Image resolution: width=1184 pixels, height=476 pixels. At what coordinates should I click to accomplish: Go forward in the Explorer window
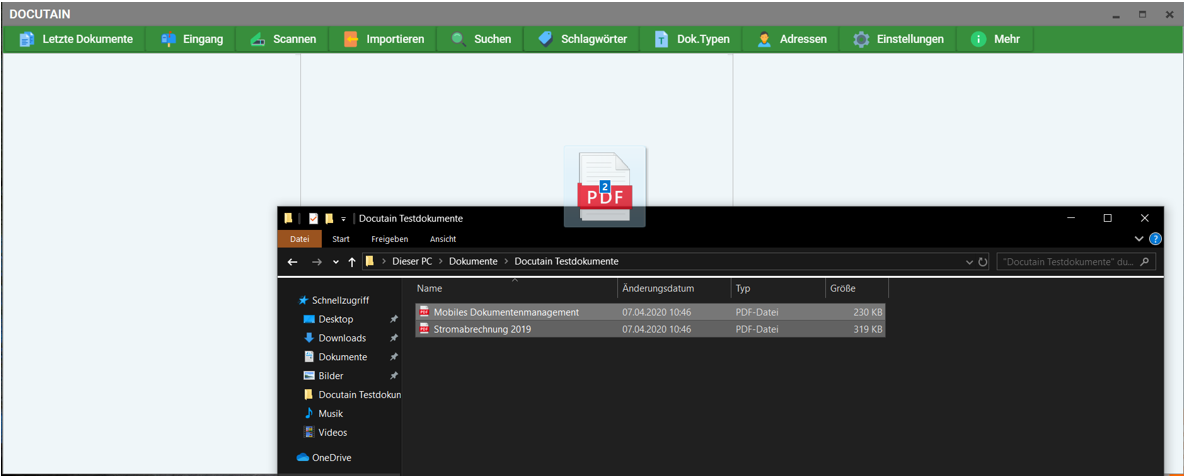point(317,262)
